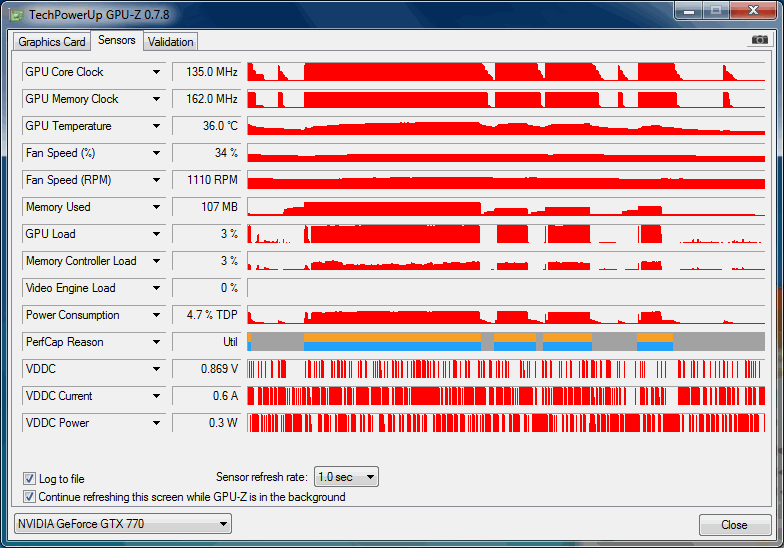Click the 4.7 % TDP value
Image resolution: width=784 pixels, height=548 pixels.
point(206,315)
